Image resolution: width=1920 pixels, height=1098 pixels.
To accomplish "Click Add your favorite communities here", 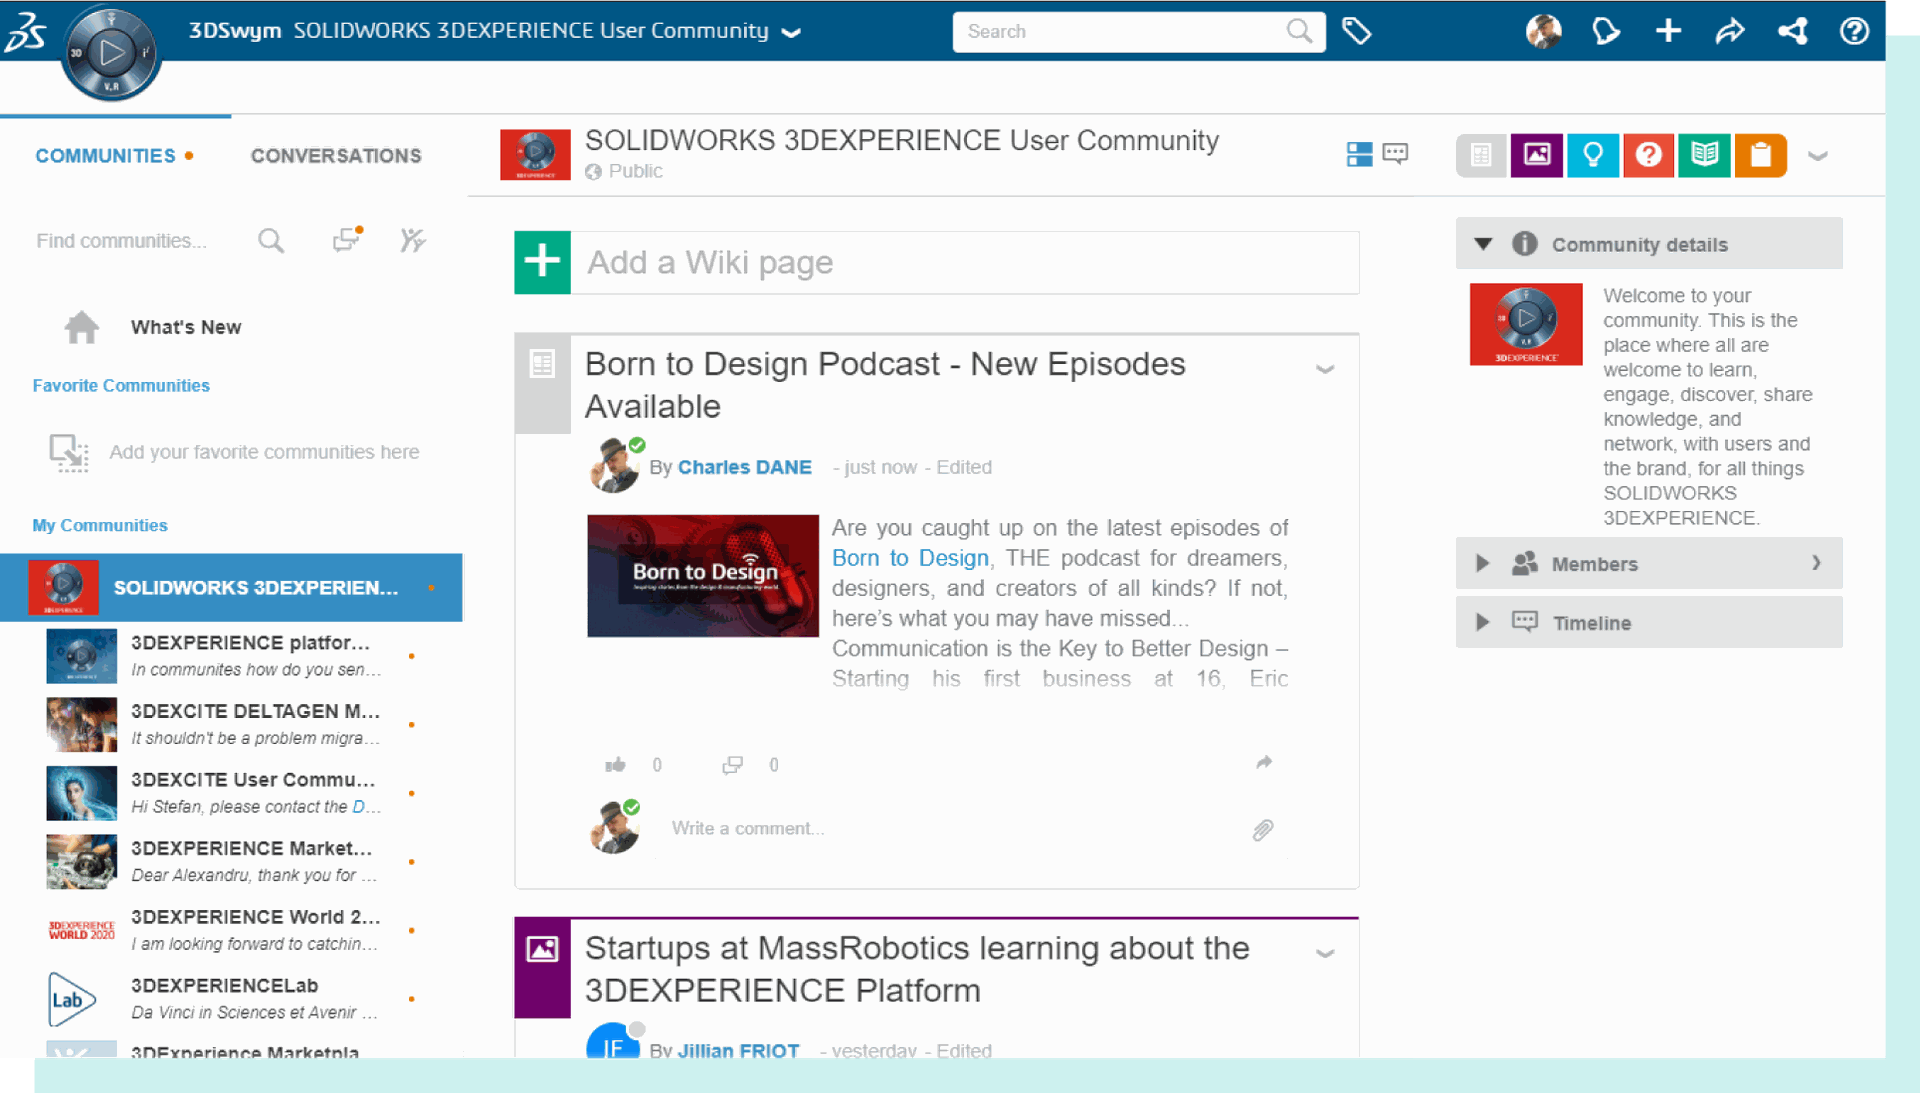I will tap(264, 452).
